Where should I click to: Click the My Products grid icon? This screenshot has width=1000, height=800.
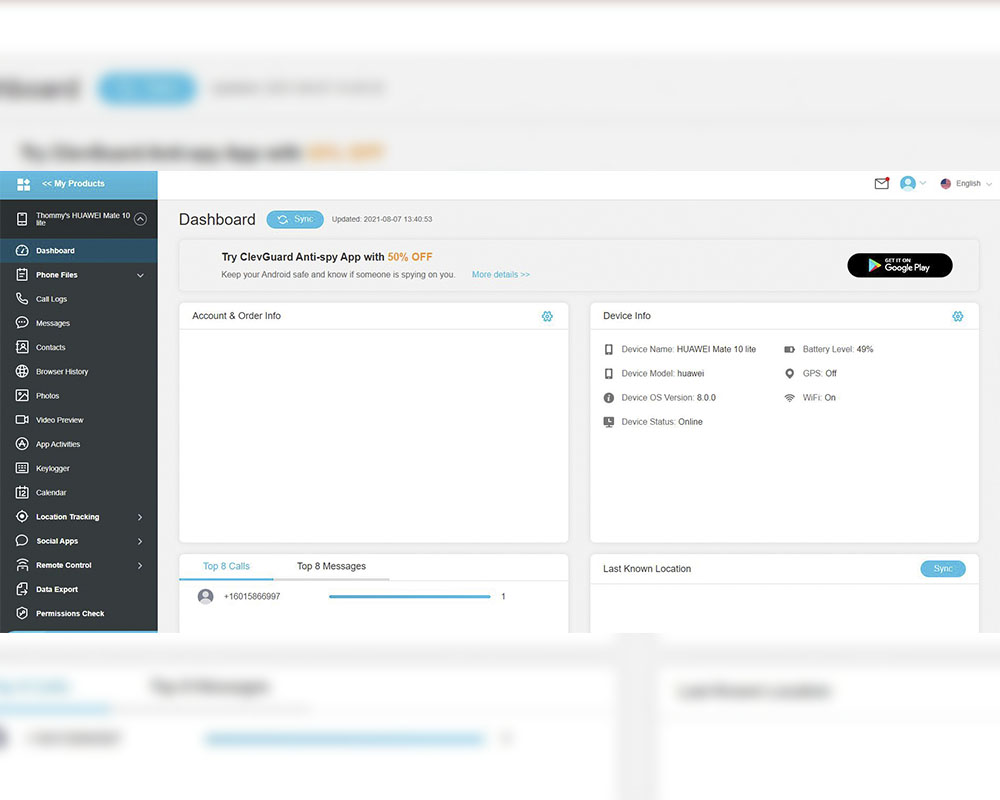tap(24, 184)
